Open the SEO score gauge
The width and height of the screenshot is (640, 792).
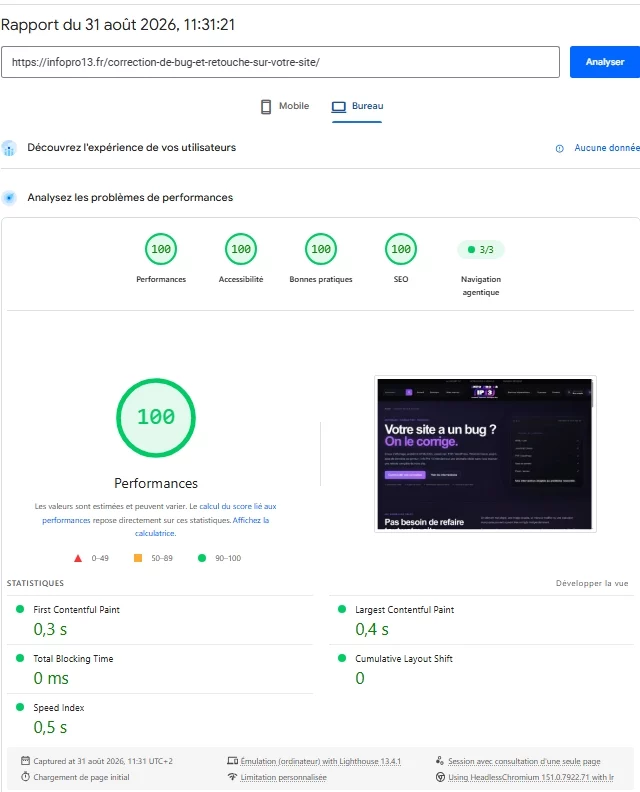(401, 249)
